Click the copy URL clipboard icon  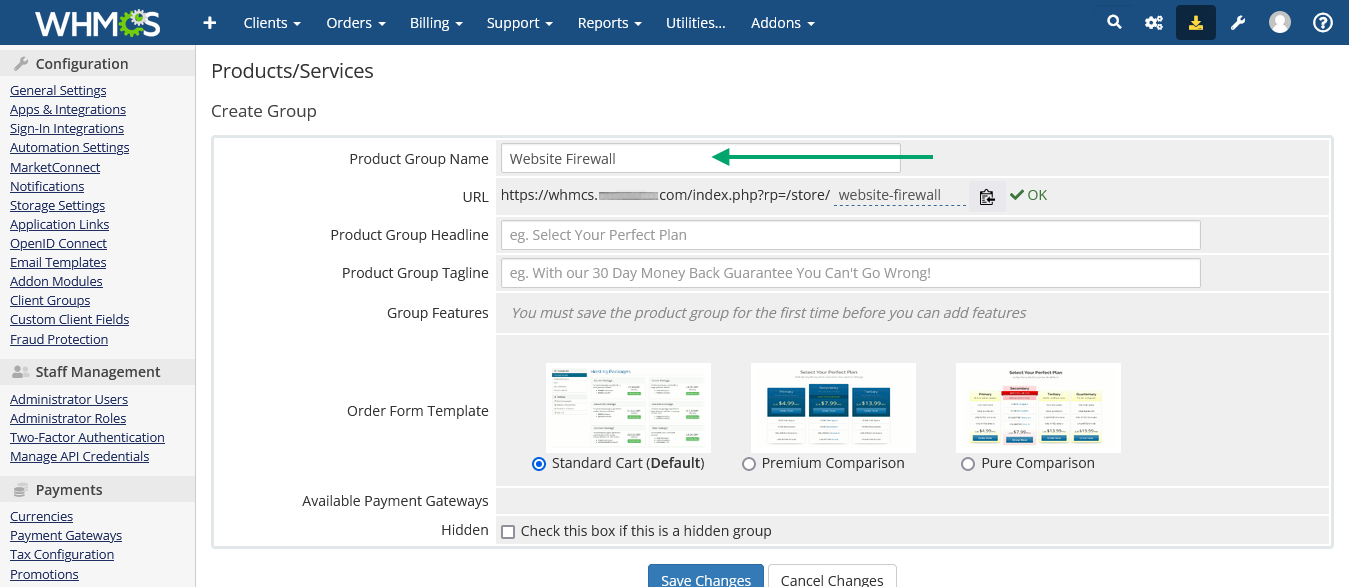(987, 196)
